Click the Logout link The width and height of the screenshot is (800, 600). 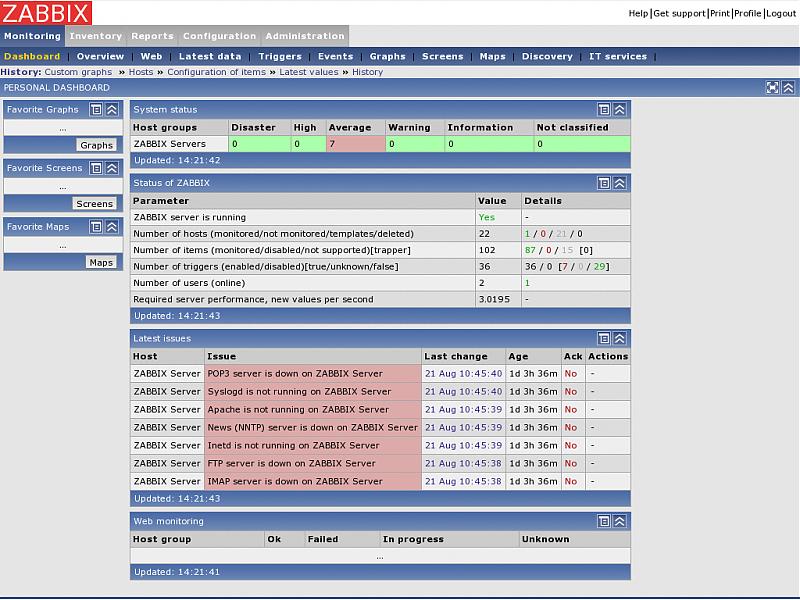(x=781, y=13)
